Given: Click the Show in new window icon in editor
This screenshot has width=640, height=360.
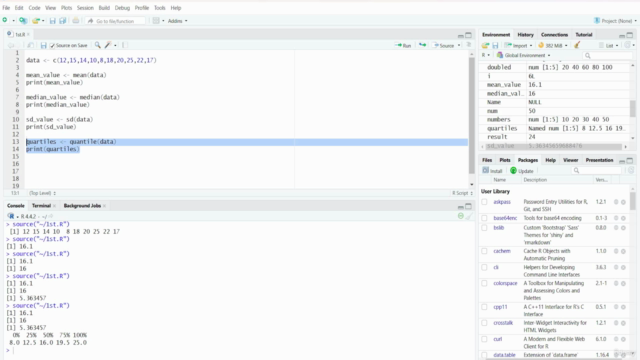Looking at the screenshot, I should [31, 45].
